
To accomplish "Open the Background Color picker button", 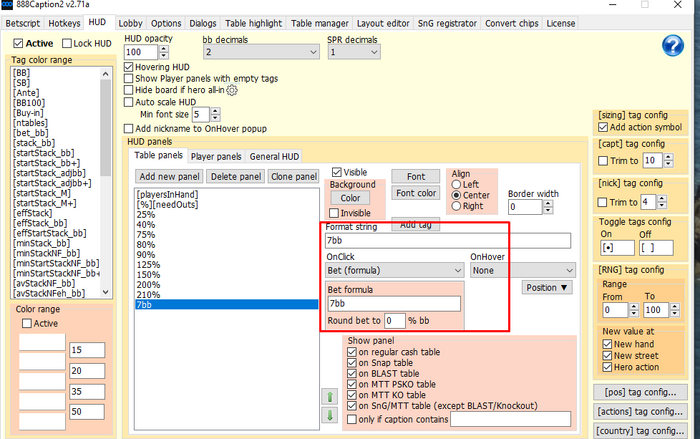I will (350, 198).
